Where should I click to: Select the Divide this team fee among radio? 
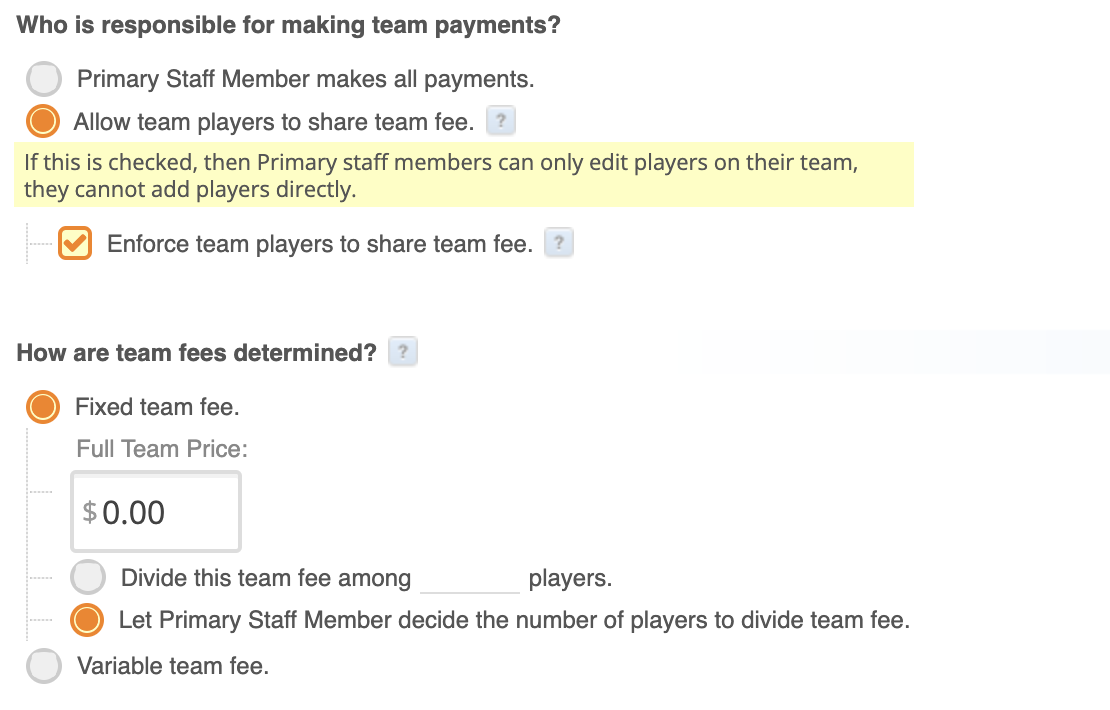click(88, 578)
